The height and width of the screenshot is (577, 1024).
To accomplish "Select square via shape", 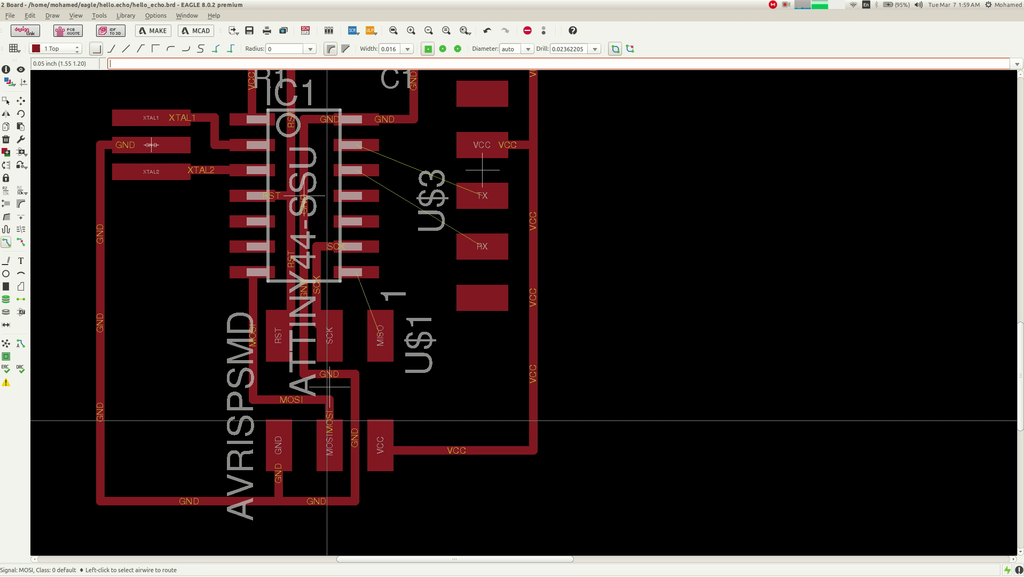I will [427, 49].
